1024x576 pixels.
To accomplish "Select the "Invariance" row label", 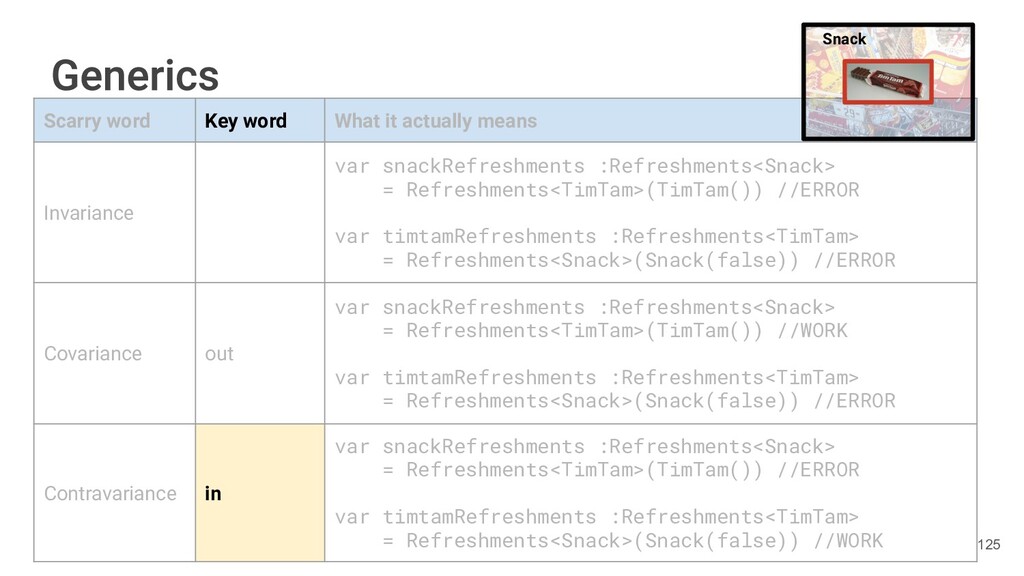I will (x=88, y=213).
